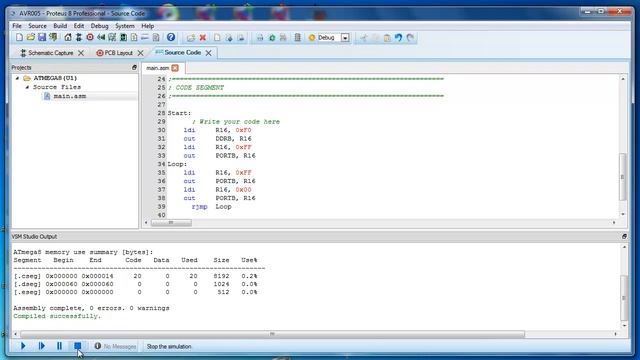
Task: Click the No Messages info indicator
Action: (115, 346)
